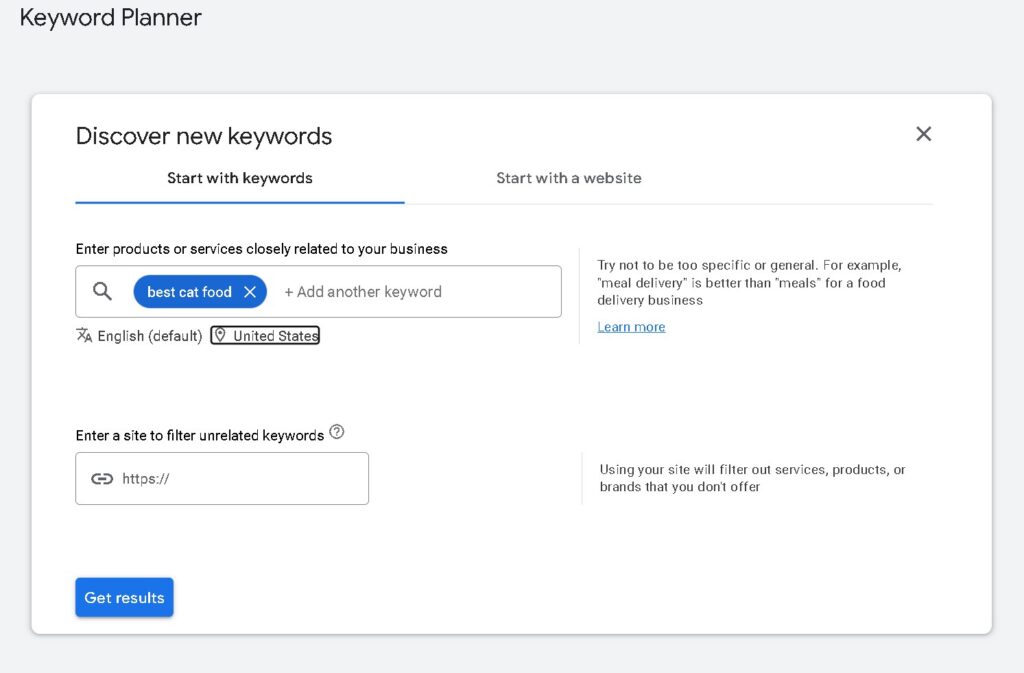
Task: Focus the Add another keyword field
Action: pyautogui.click(x=363, y=292)
